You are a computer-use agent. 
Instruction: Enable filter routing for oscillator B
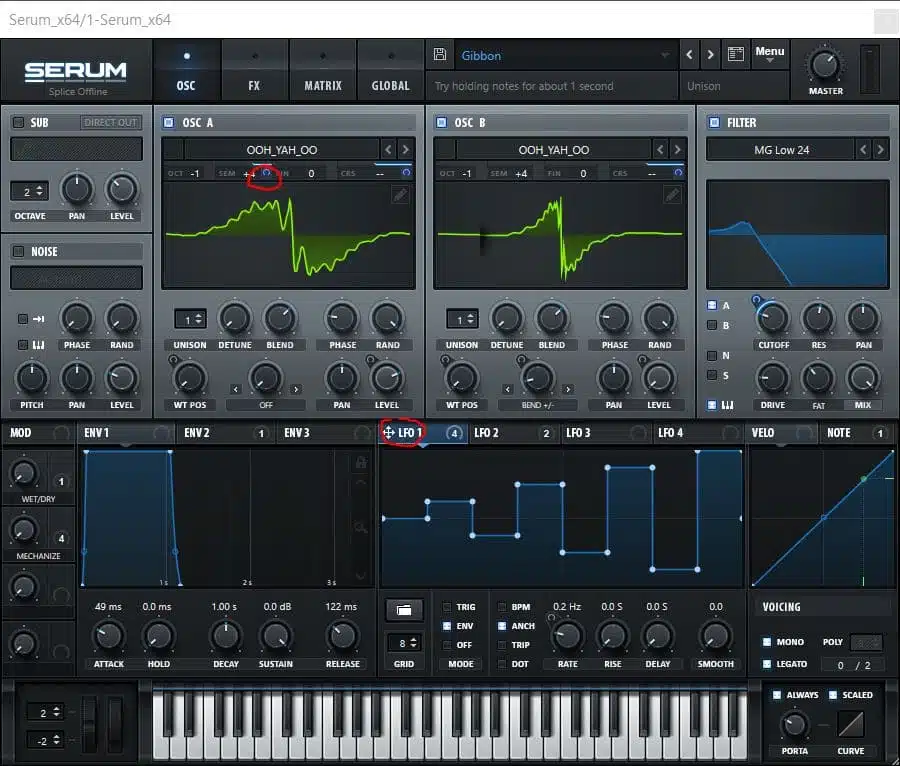click(x=712, y=325)
